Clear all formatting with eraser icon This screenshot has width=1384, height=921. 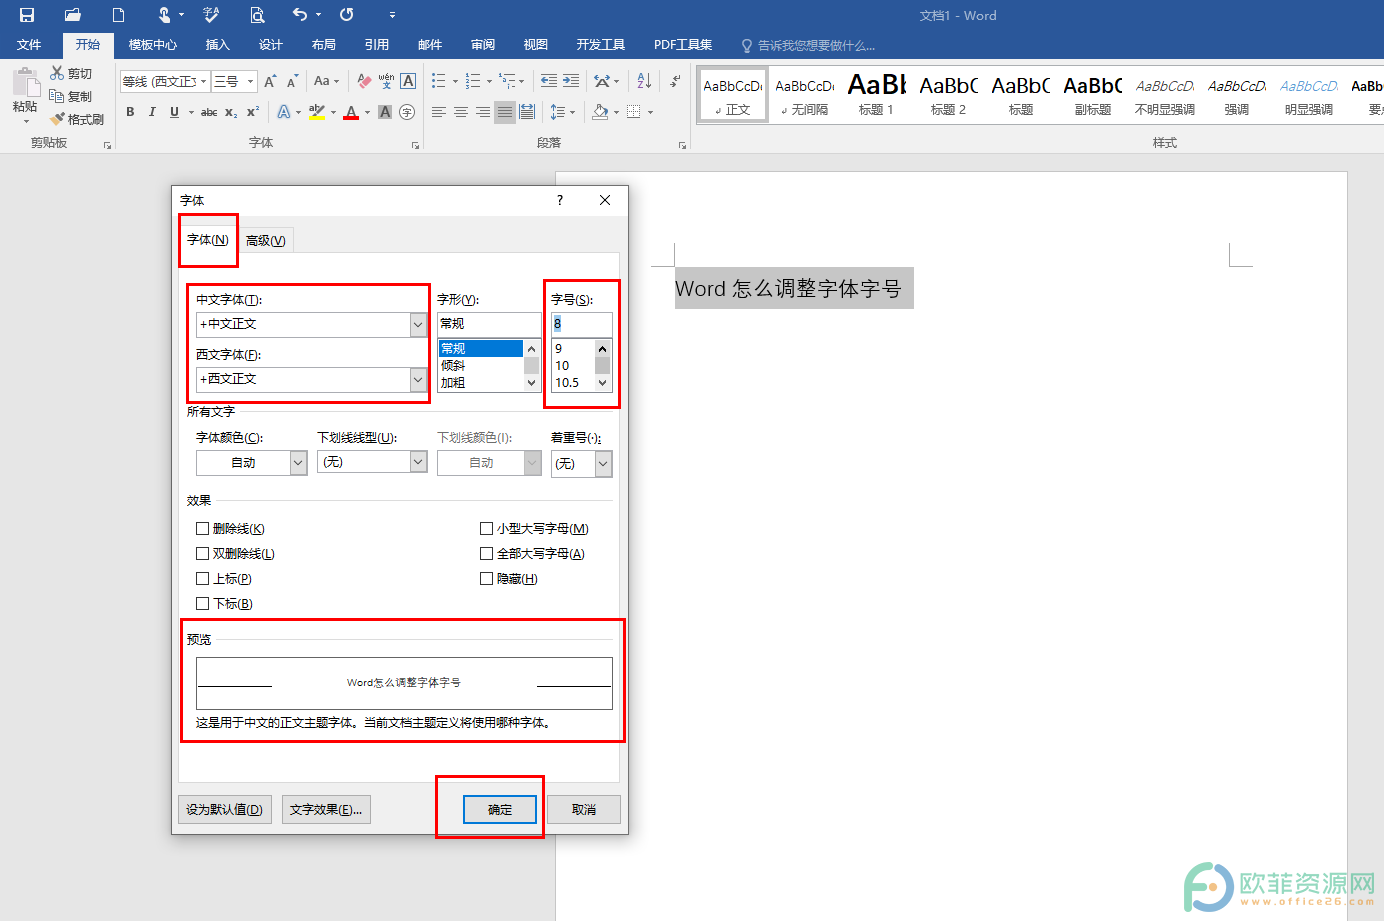(x=364, y=81)
